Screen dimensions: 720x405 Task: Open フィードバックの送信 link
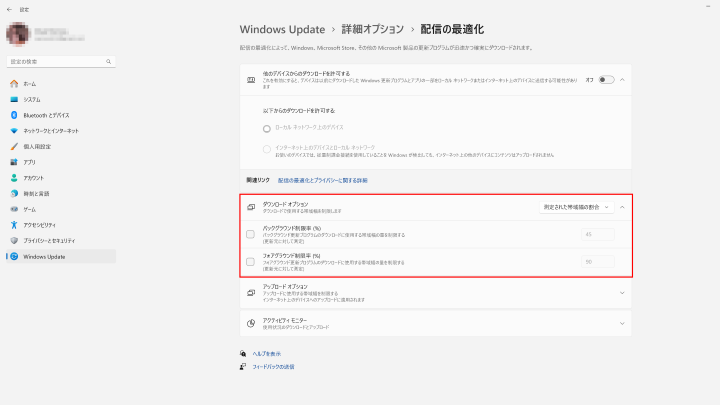tap(273, 366)
